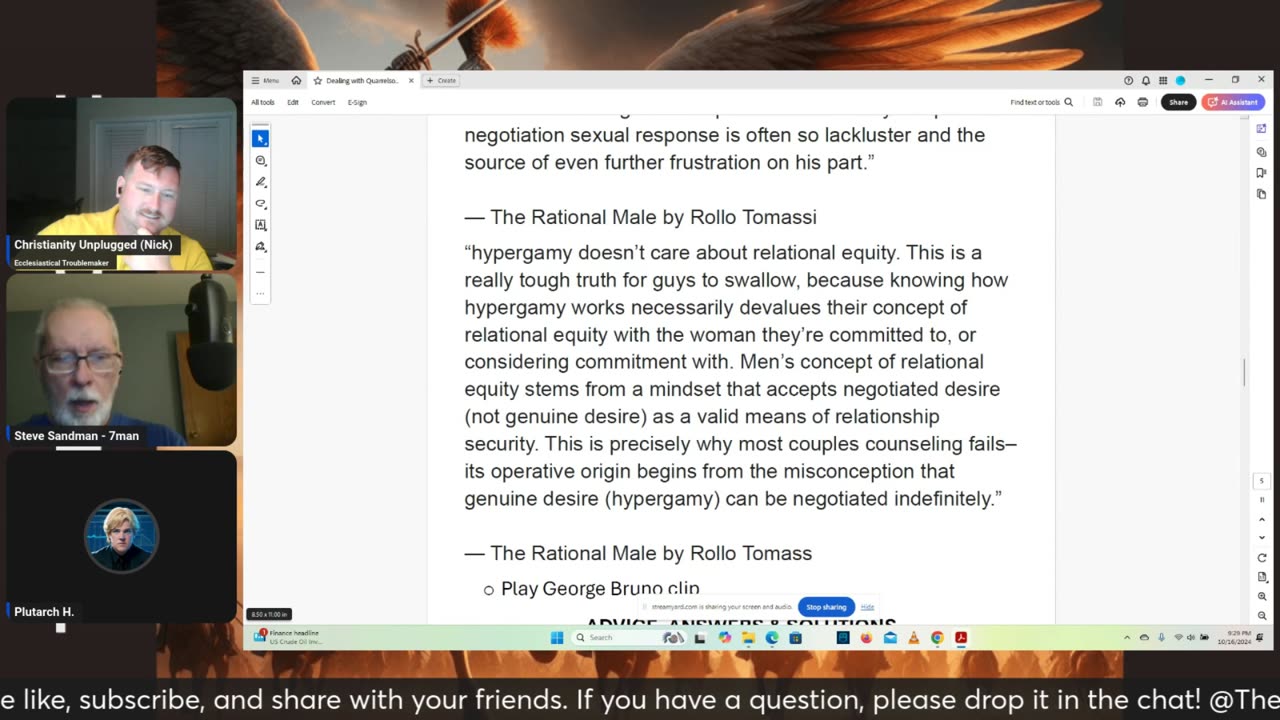Switch to the Dealing with Quarrelso tab

[362, 80]
